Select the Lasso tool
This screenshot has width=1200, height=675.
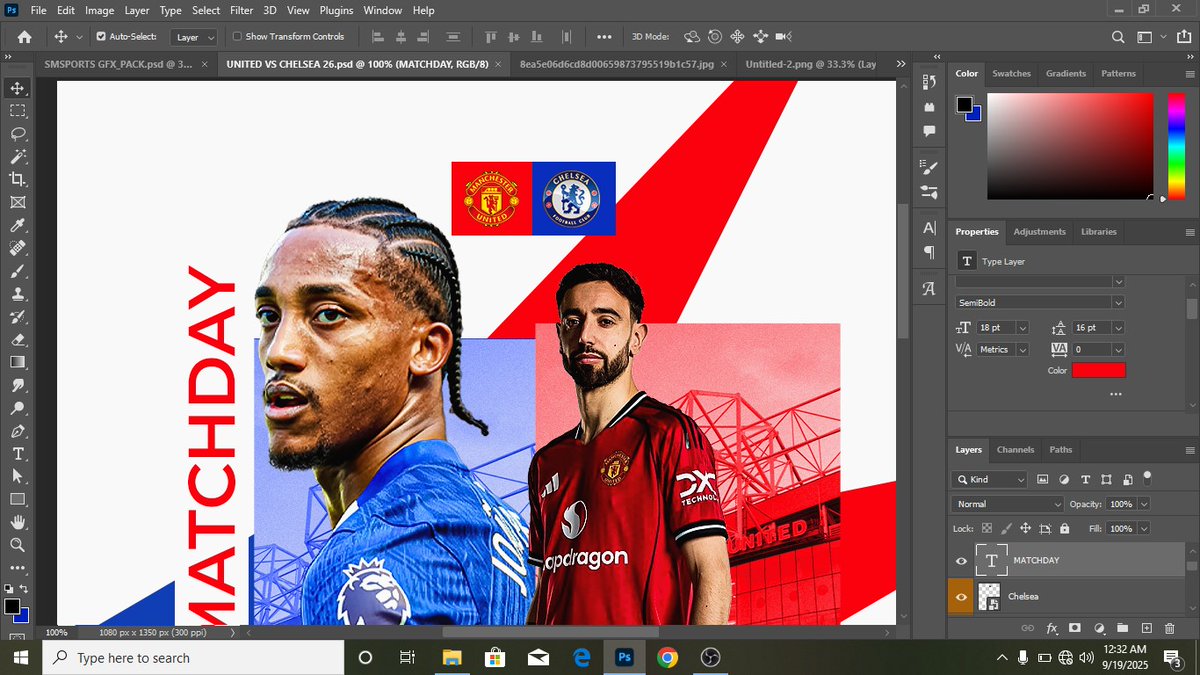(17, 133)
